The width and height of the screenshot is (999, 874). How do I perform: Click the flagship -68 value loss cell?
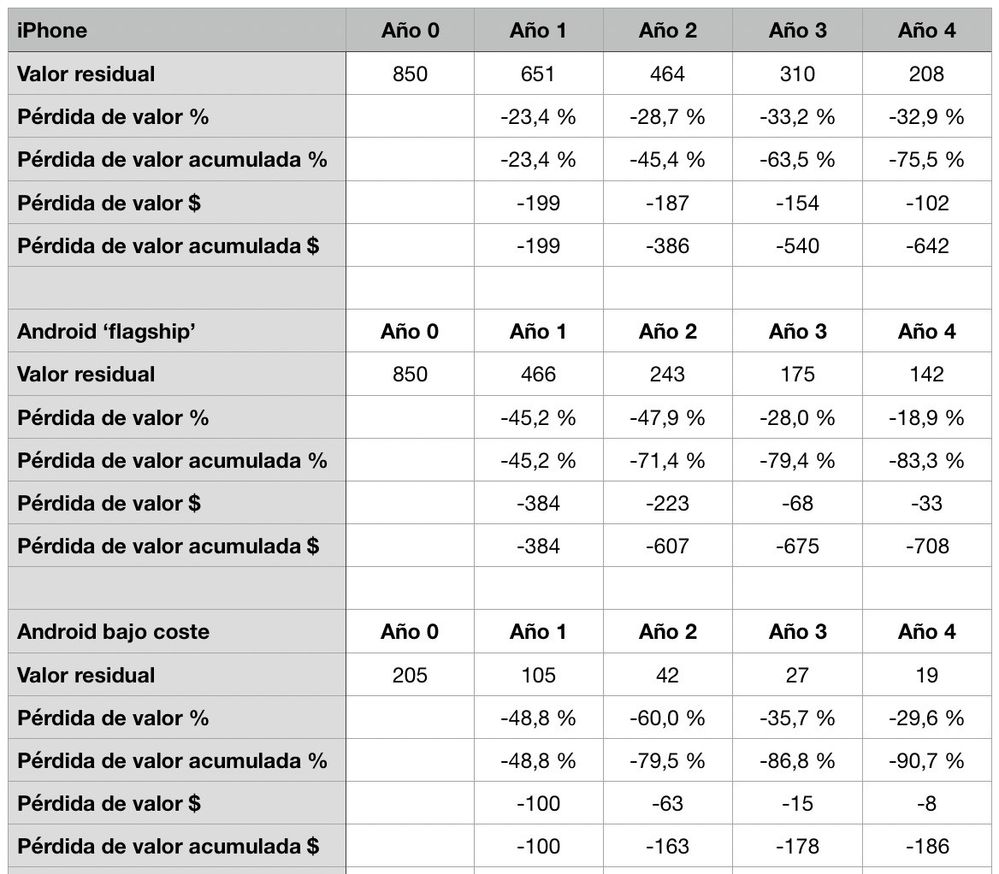coord(797,504)
